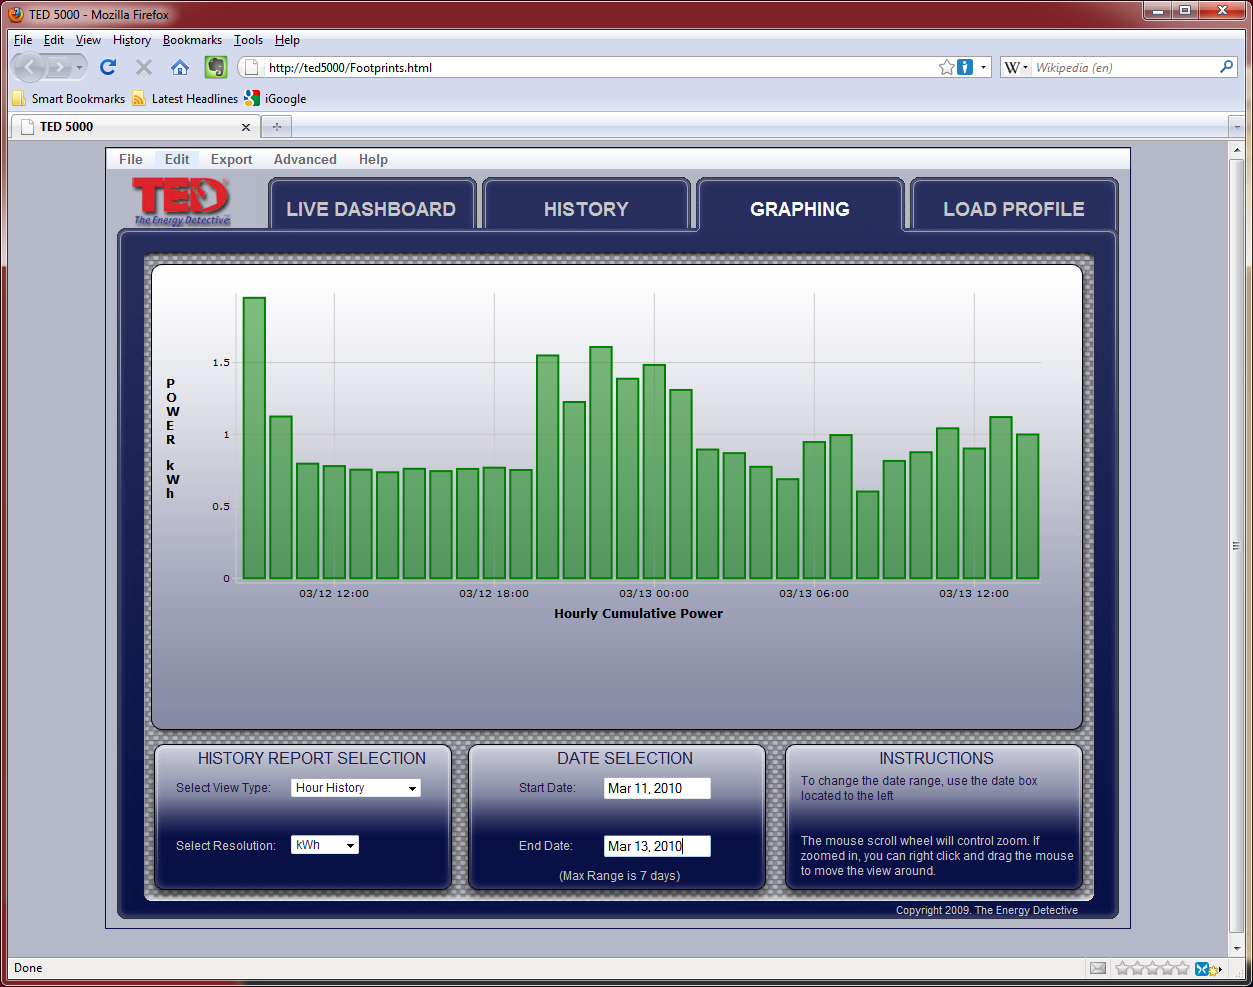The image size is (1253, 987).
Task: Click the blue info icon in address bar
Action: (x=965, y=67)
